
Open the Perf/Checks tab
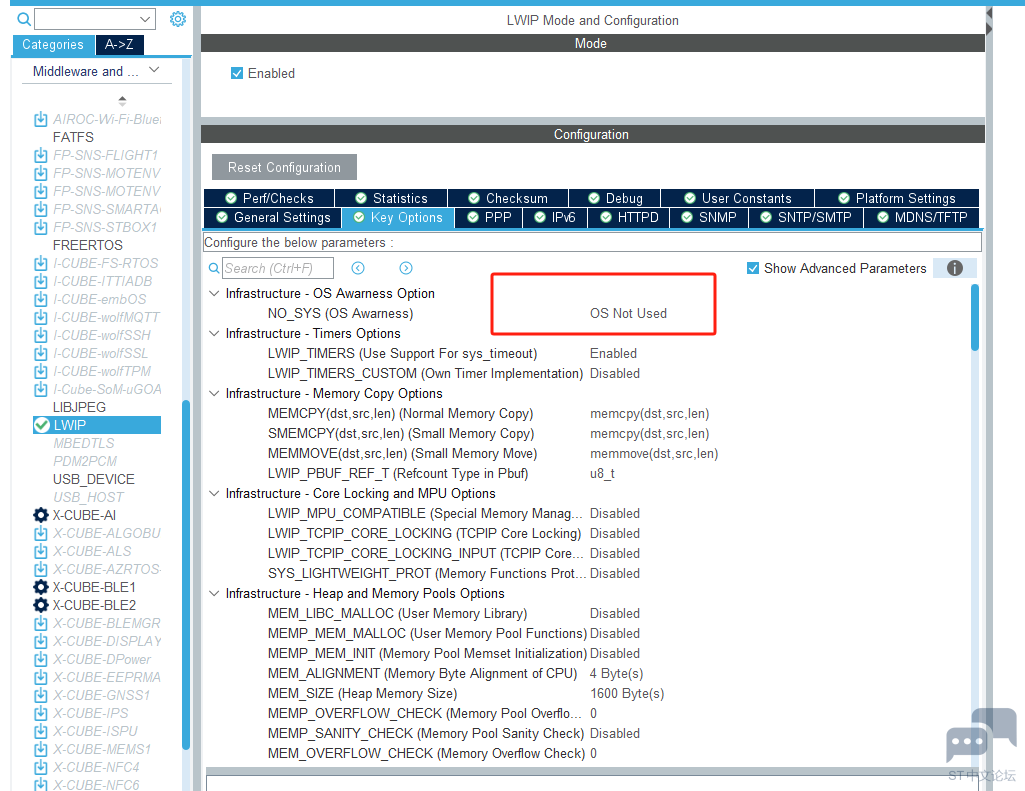pos(269,198)
